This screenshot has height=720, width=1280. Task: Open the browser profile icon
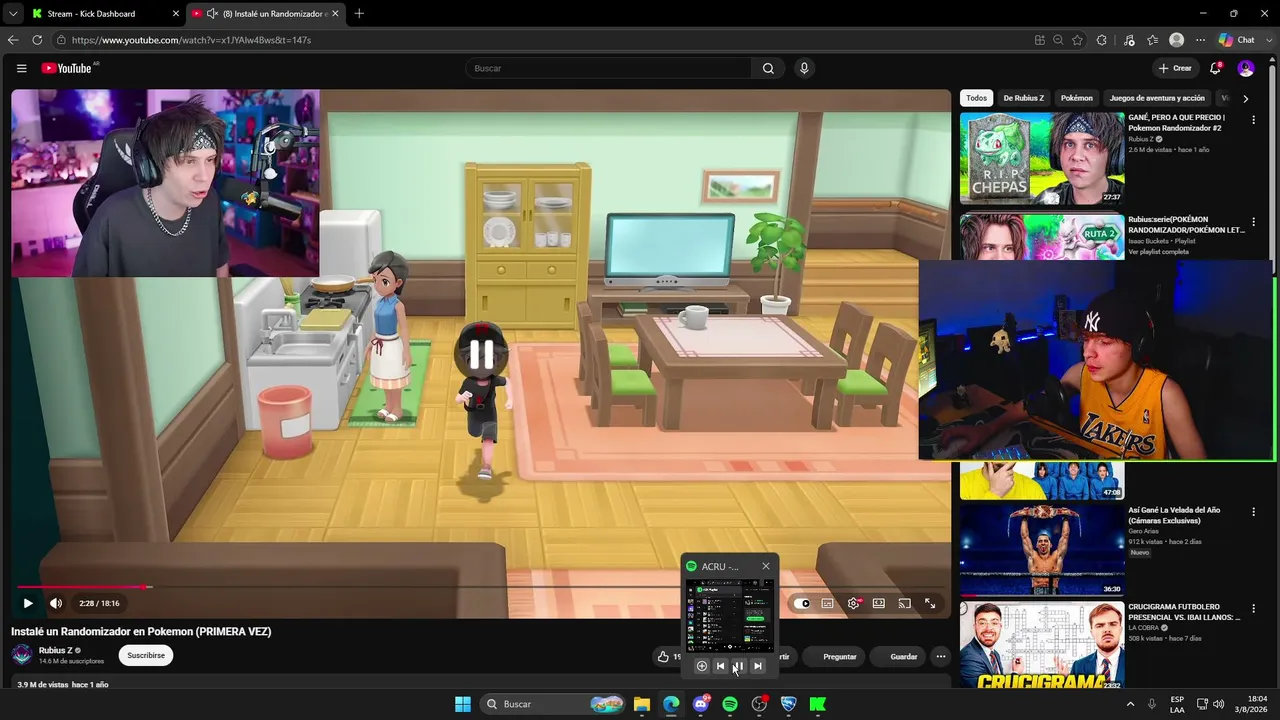(x=1177, y=40)
